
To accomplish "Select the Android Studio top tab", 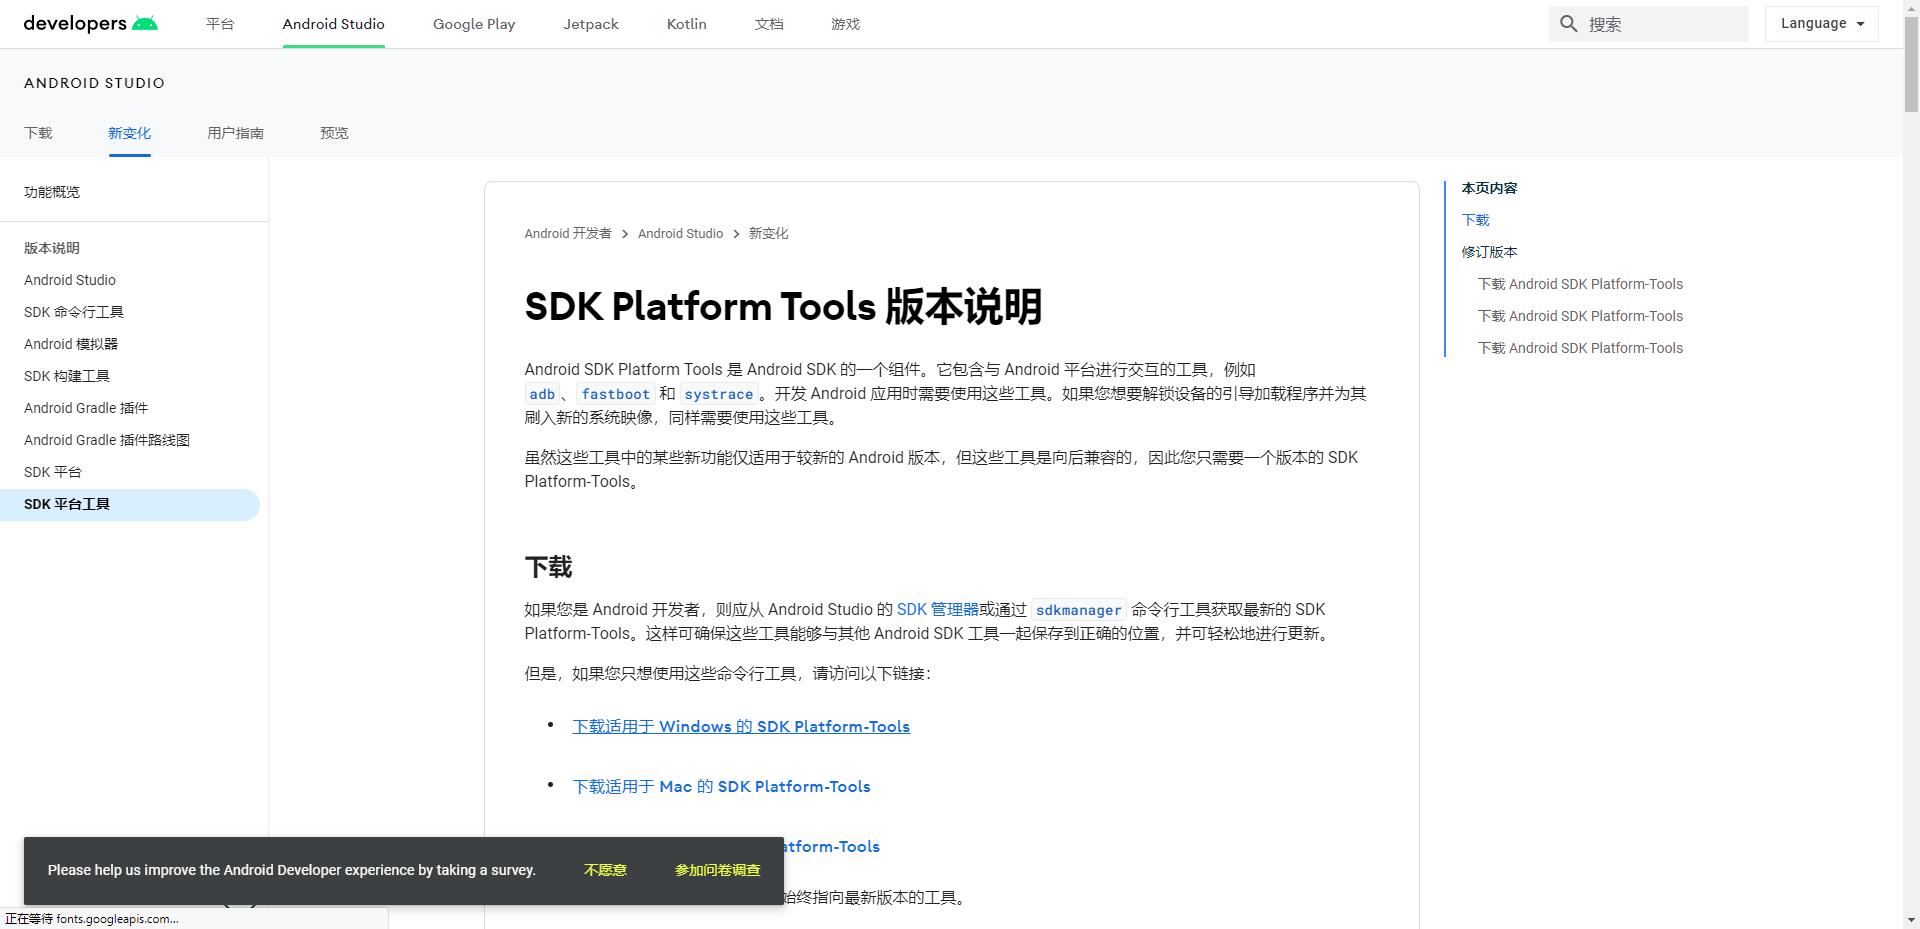I will pos(333,24).
